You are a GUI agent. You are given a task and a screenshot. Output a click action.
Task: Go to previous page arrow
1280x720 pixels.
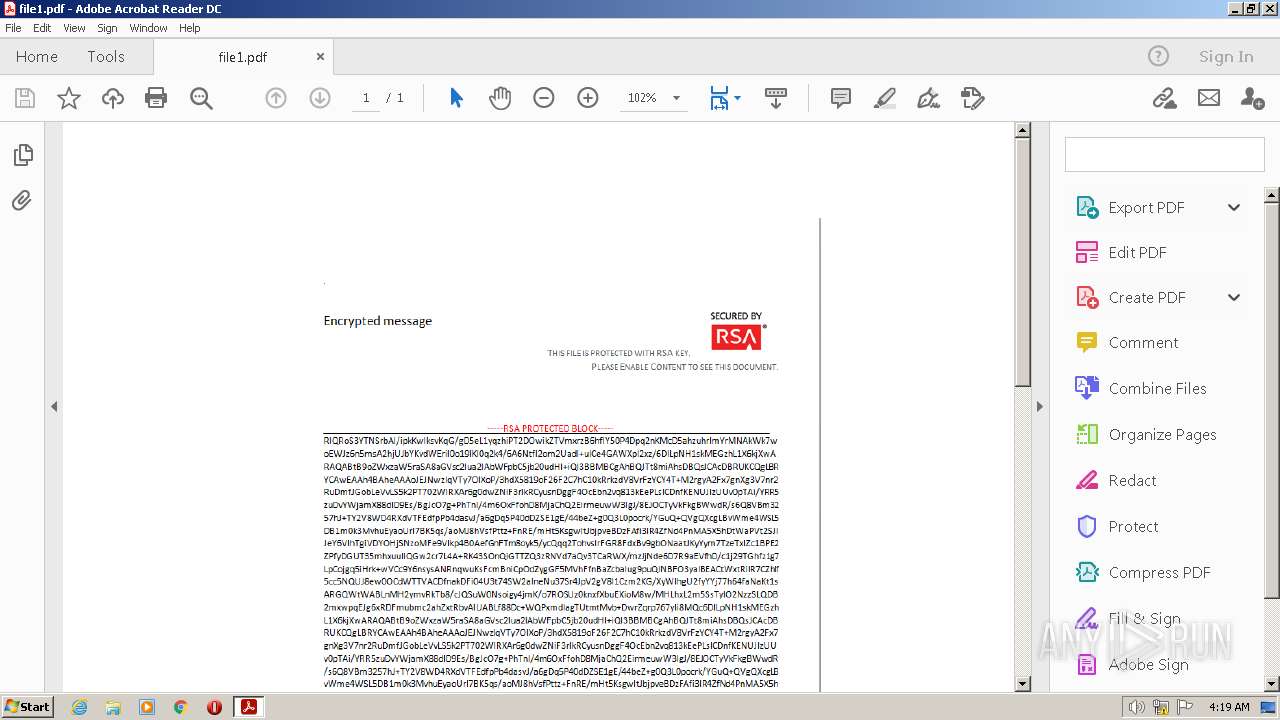276,98
